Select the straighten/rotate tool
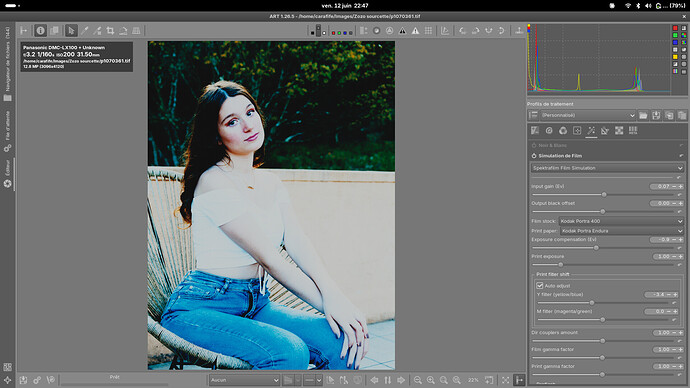 pyautogui.click(x=123, y=30)
